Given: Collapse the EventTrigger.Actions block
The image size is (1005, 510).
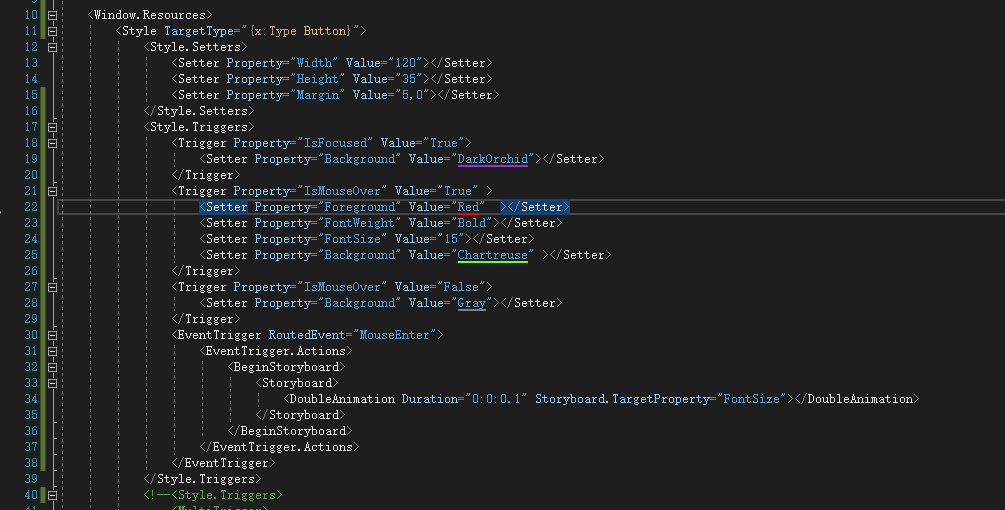Looking at the screenshot, I should 52,351.
